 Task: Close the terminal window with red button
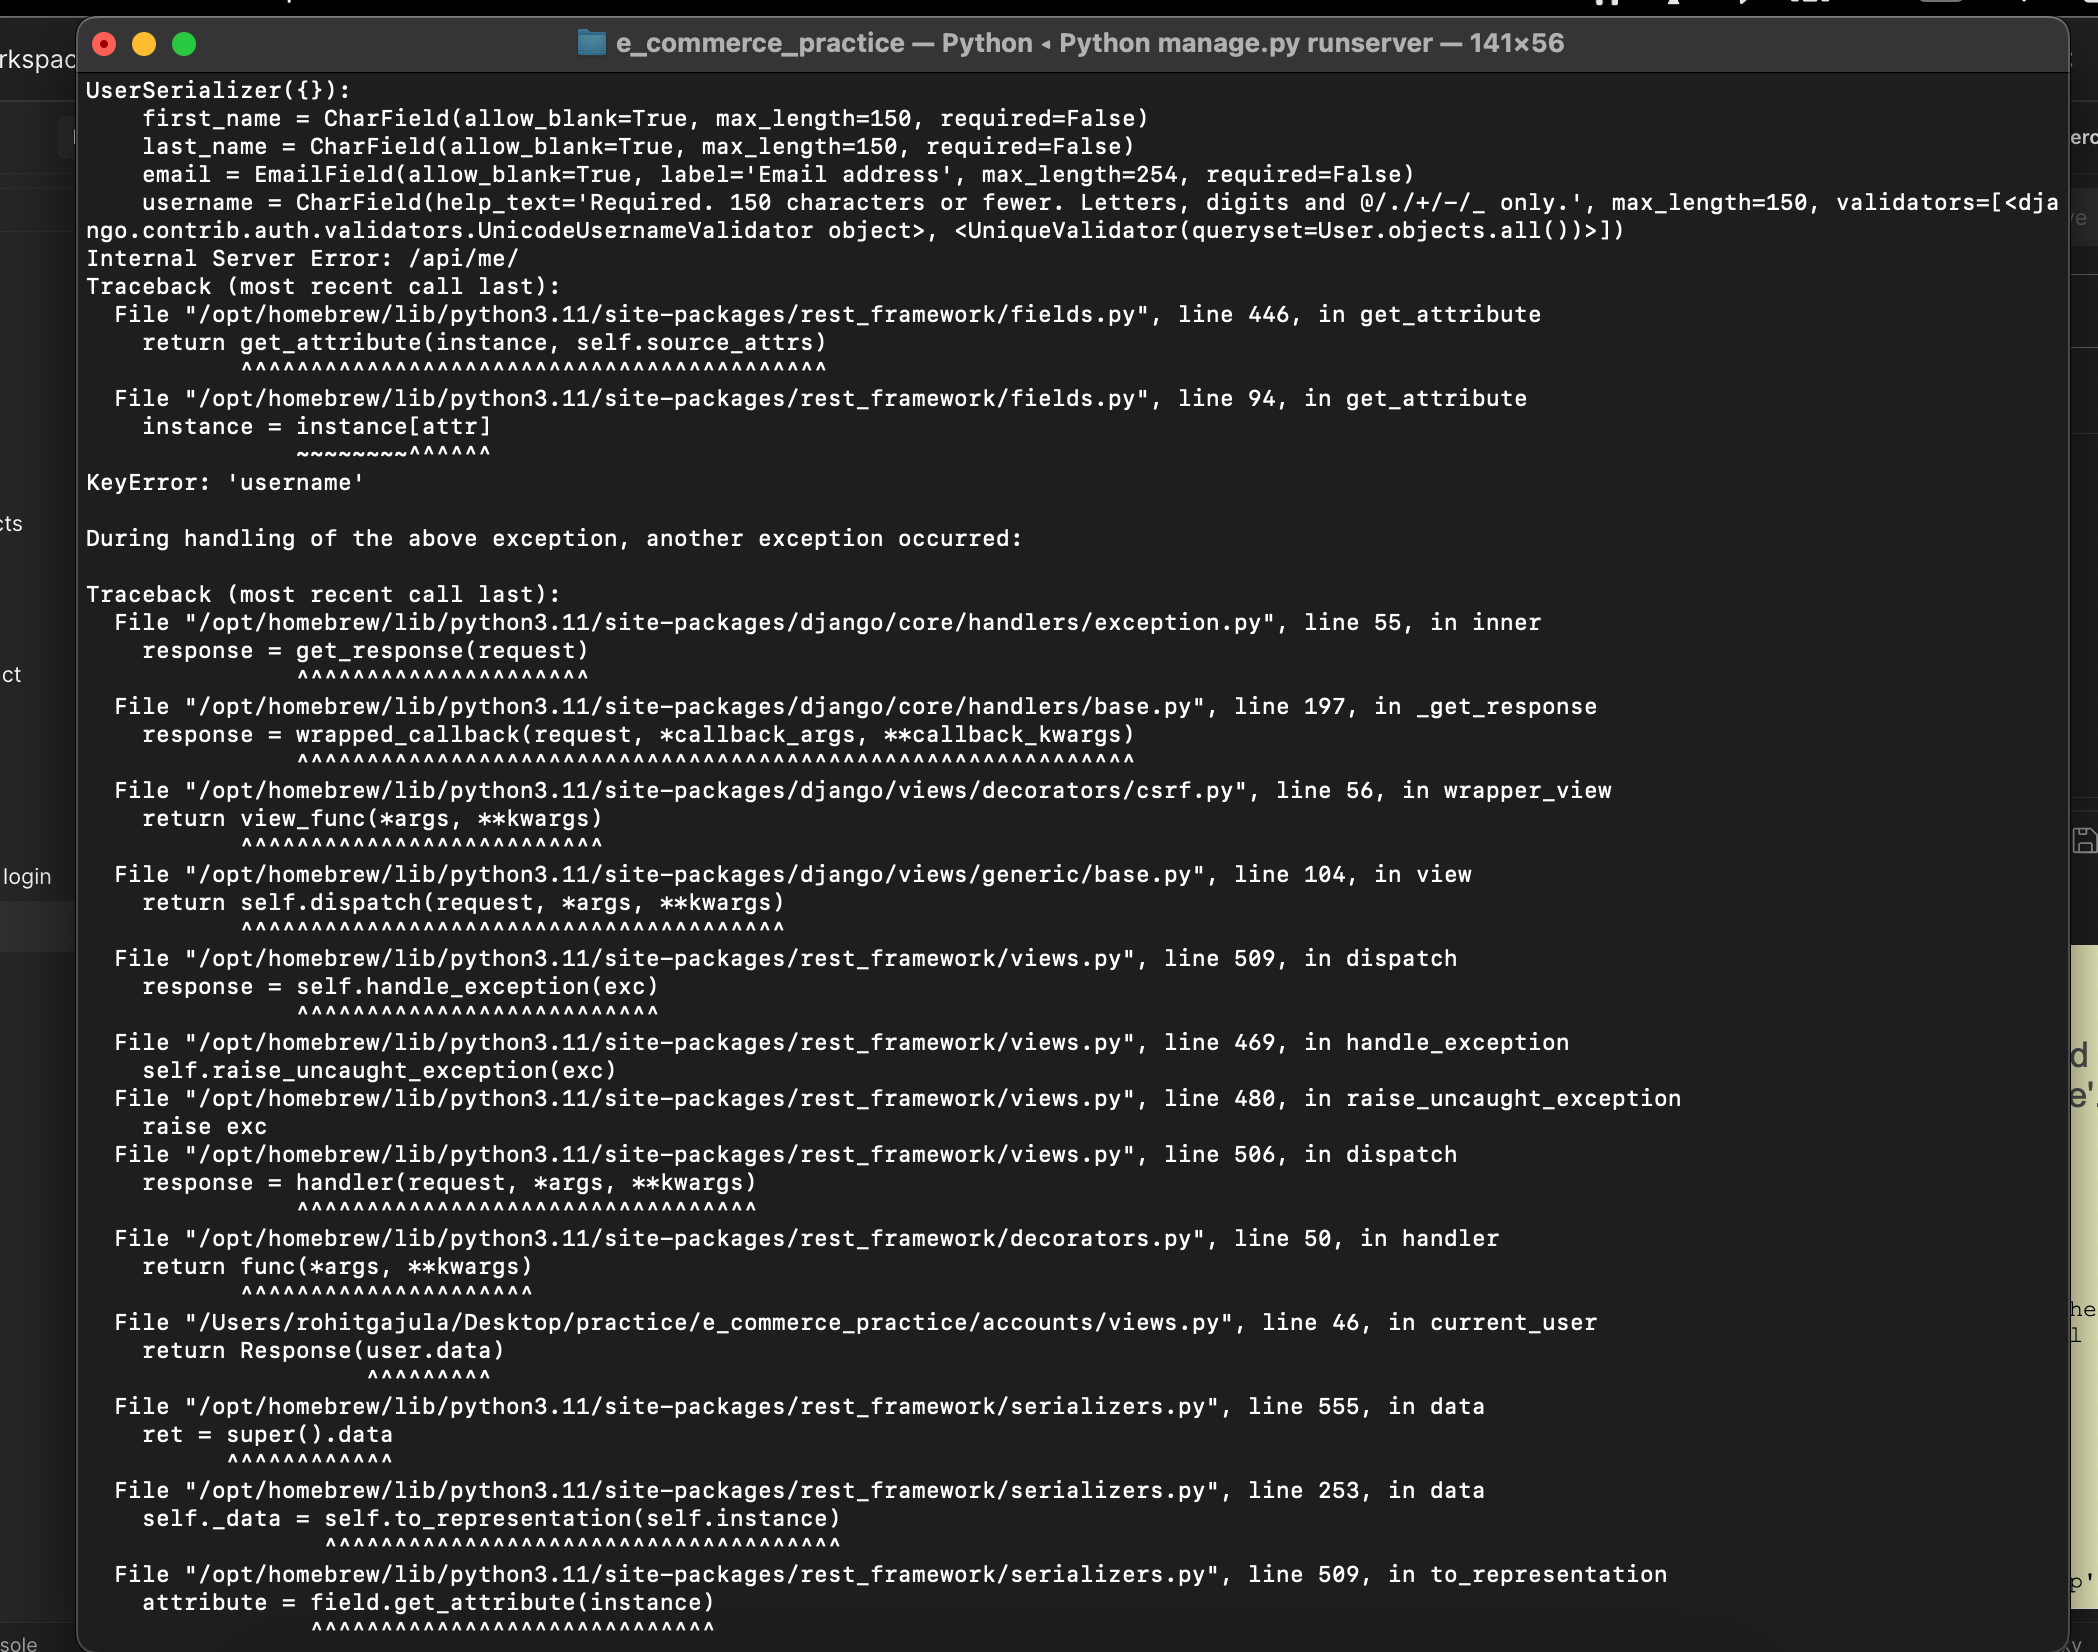tap(104, 44)
